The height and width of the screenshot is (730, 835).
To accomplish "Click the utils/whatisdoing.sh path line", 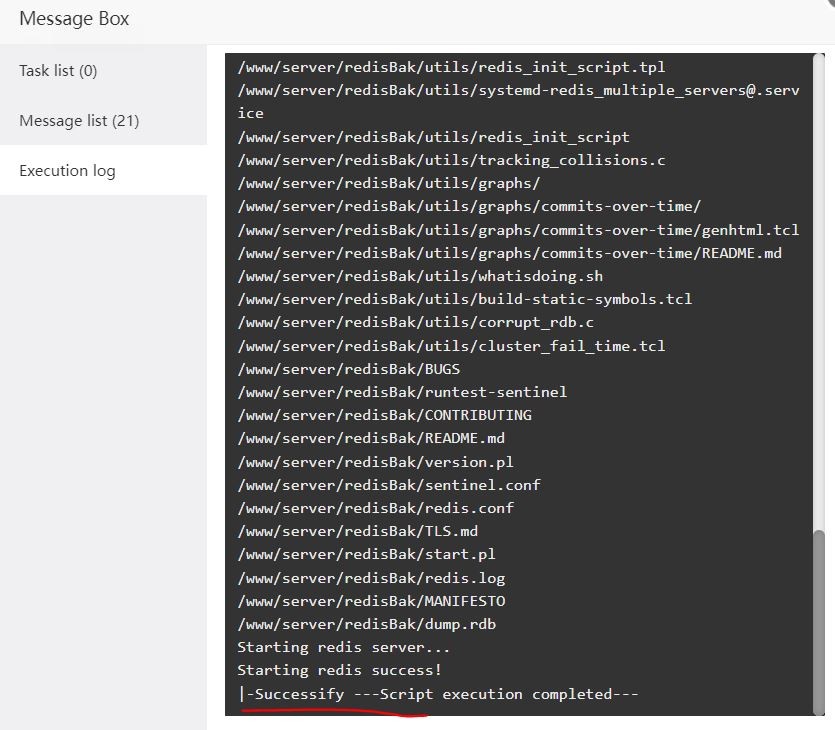I will click(x=420, y=276).
